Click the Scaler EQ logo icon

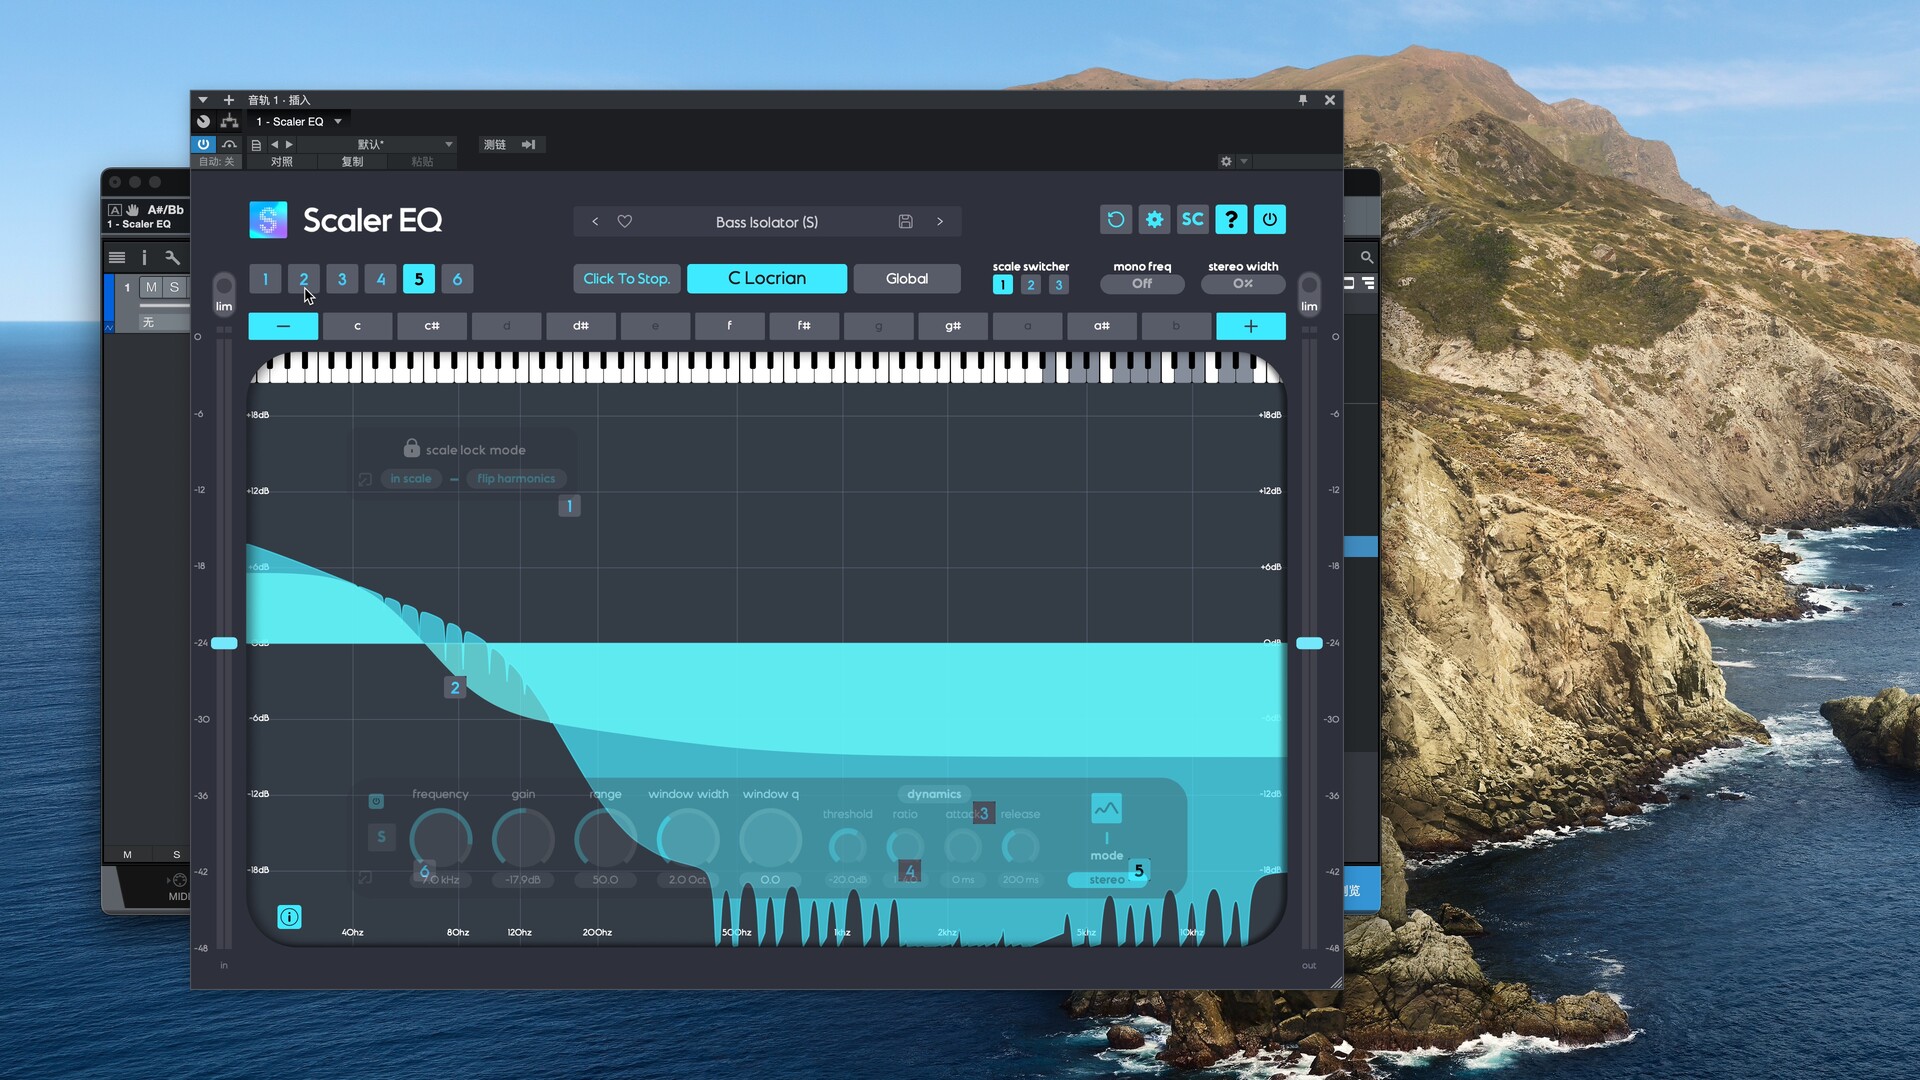click(268, 219)
